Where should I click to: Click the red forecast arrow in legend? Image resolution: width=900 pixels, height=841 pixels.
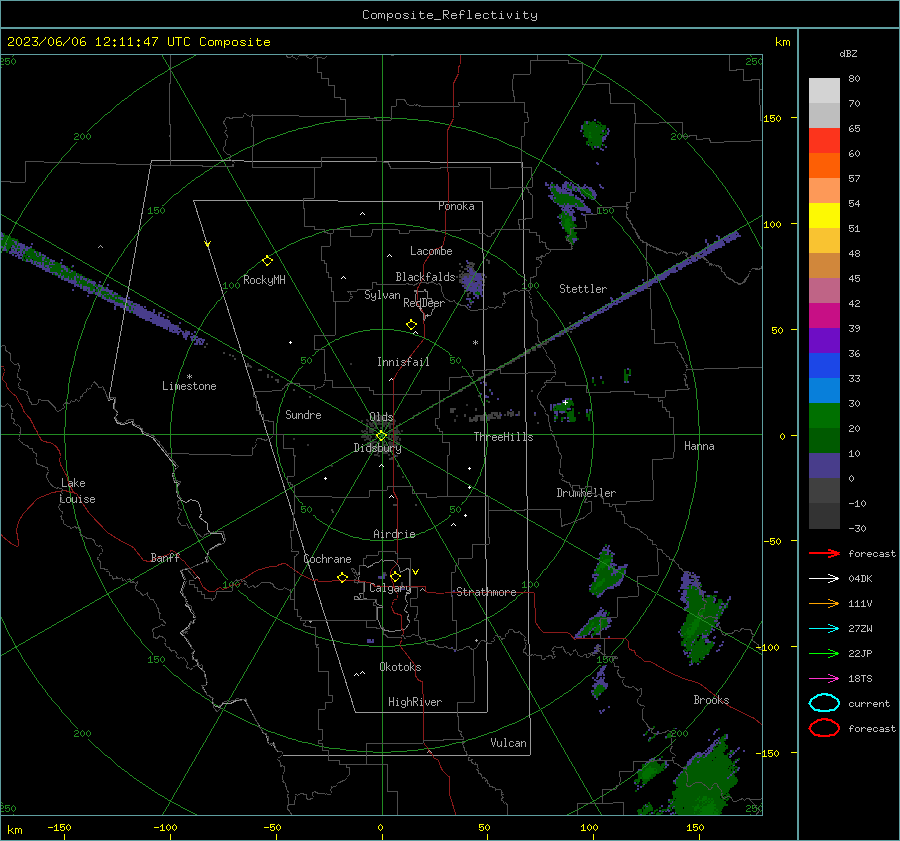coord(824,553)
